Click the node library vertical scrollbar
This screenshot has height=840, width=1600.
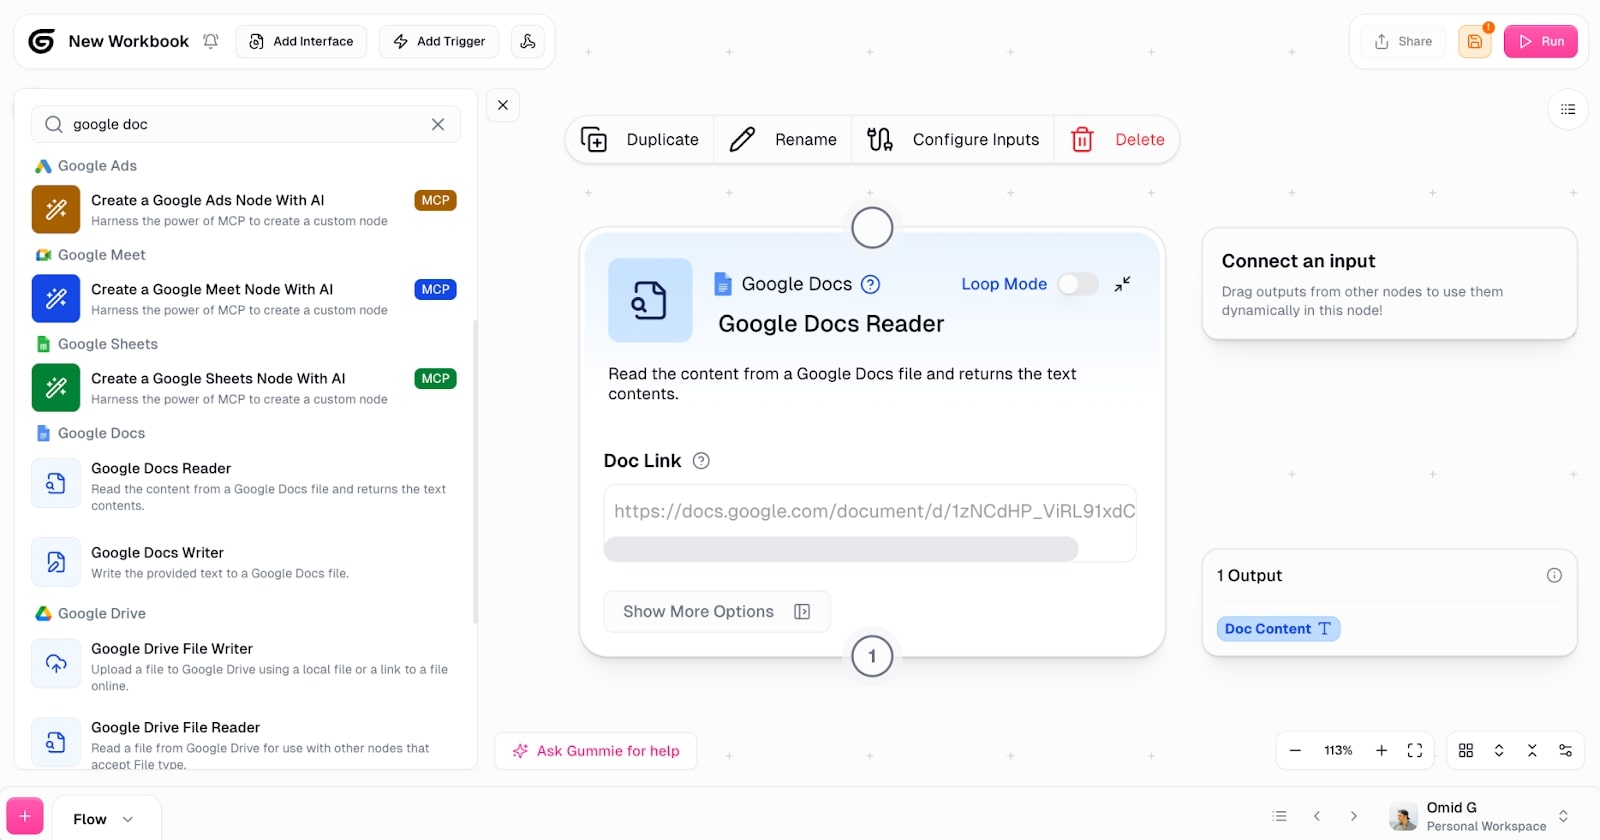coord(475,472)
